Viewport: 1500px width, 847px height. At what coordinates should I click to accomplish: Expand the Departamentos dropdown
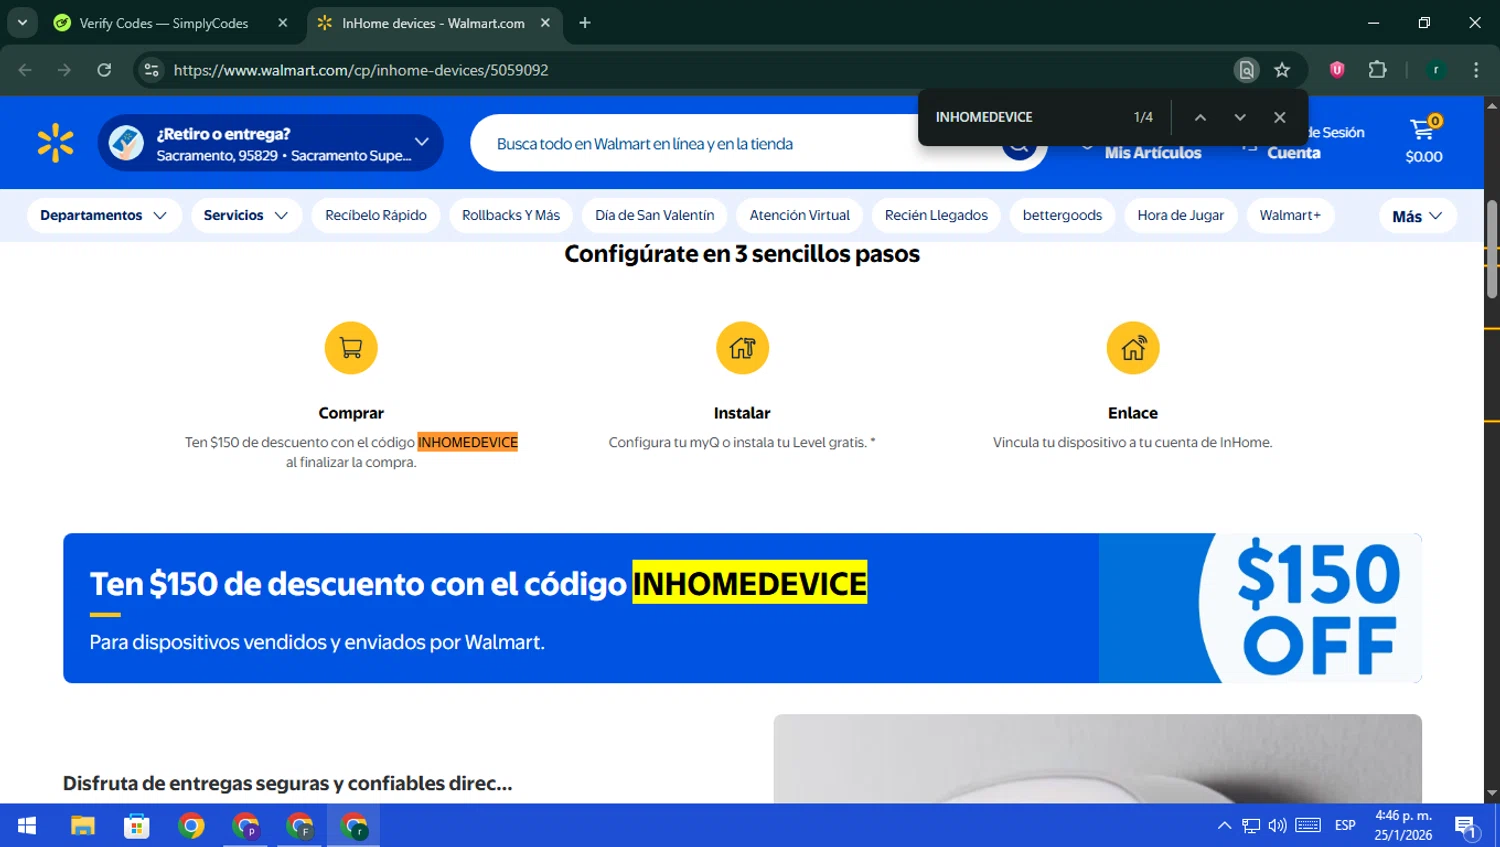[104, 215]
